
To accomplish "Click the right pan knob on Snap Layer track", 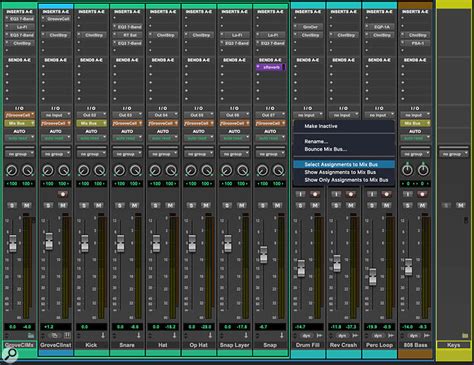I will click(x=243, y=170).
